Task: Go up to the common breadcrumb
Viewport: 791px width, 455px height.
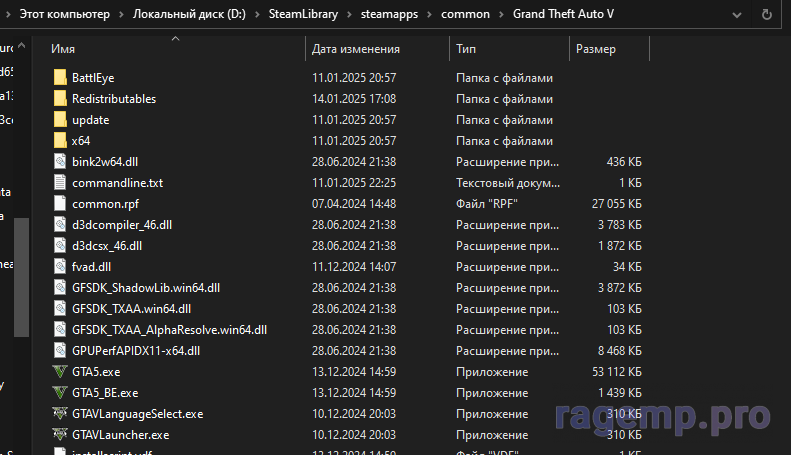Action: [x=465, y=14]
